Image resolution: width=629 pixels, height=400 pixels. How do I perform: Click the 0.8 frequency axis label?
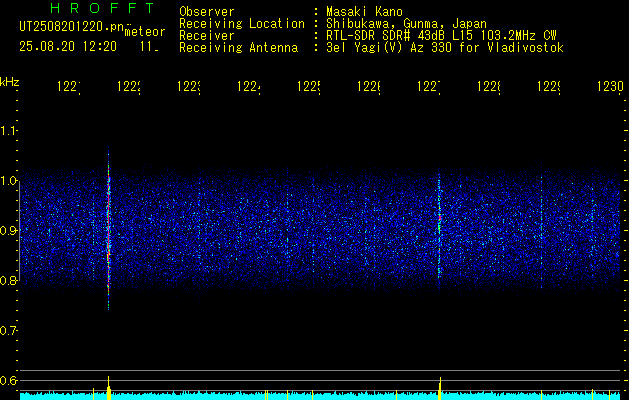pyautogui.click(x=8, y=280)
